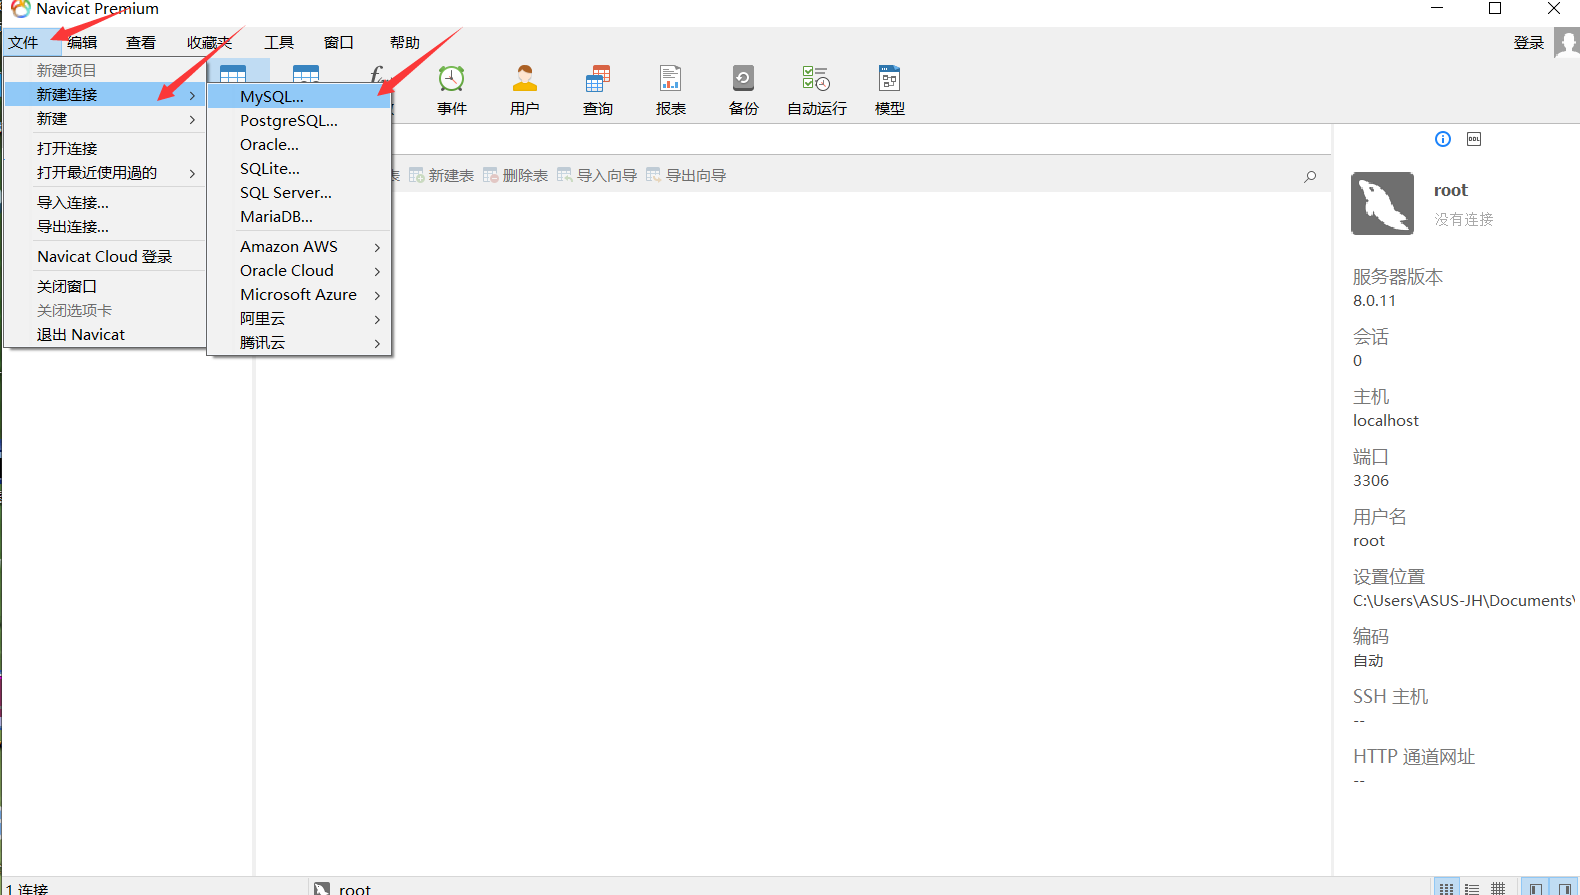Open the 备份 (Backup) toolbar icon
This screenshot has width=1580, height=895.
coord(744,89)
